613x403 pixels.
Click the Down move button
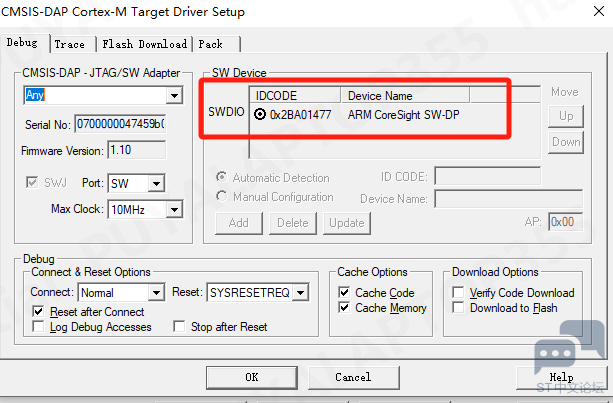(566, 142)
